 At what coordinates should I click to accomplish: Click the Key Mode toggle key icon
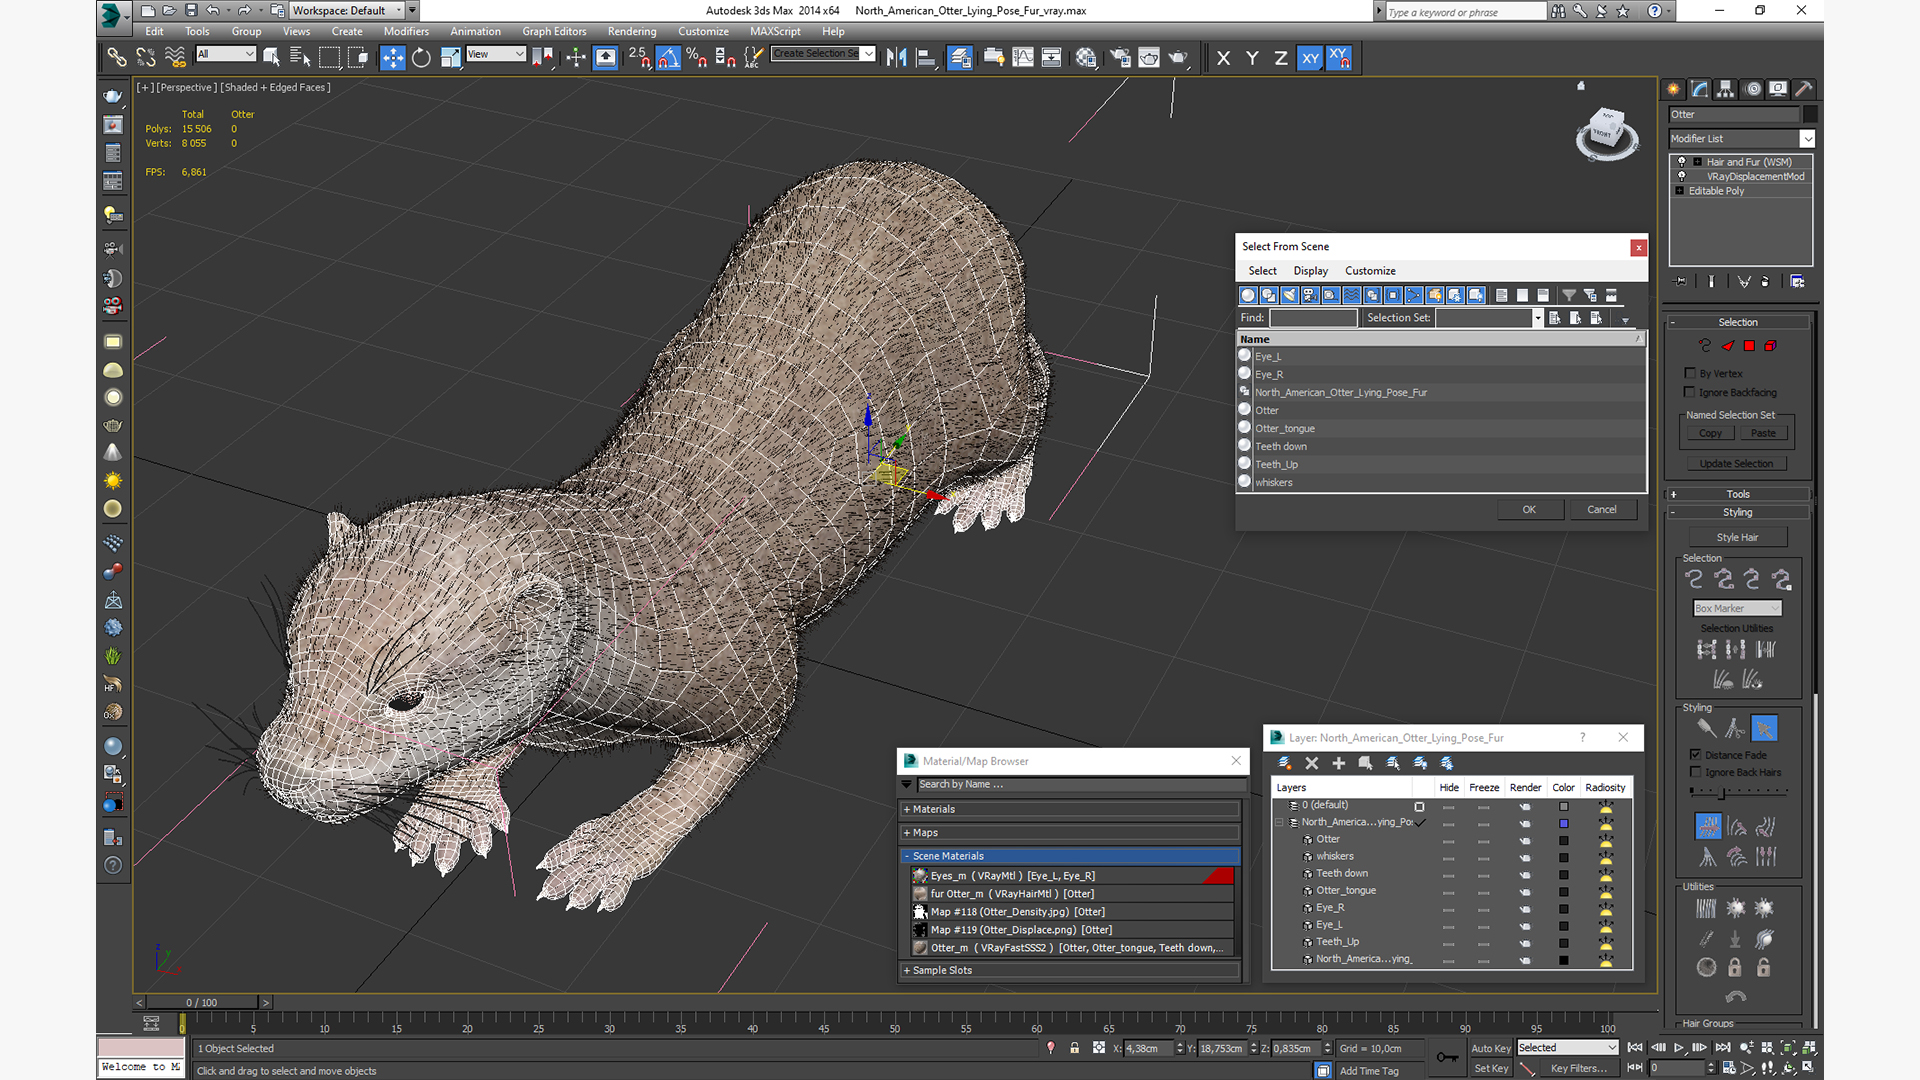pos(1447,1057)
